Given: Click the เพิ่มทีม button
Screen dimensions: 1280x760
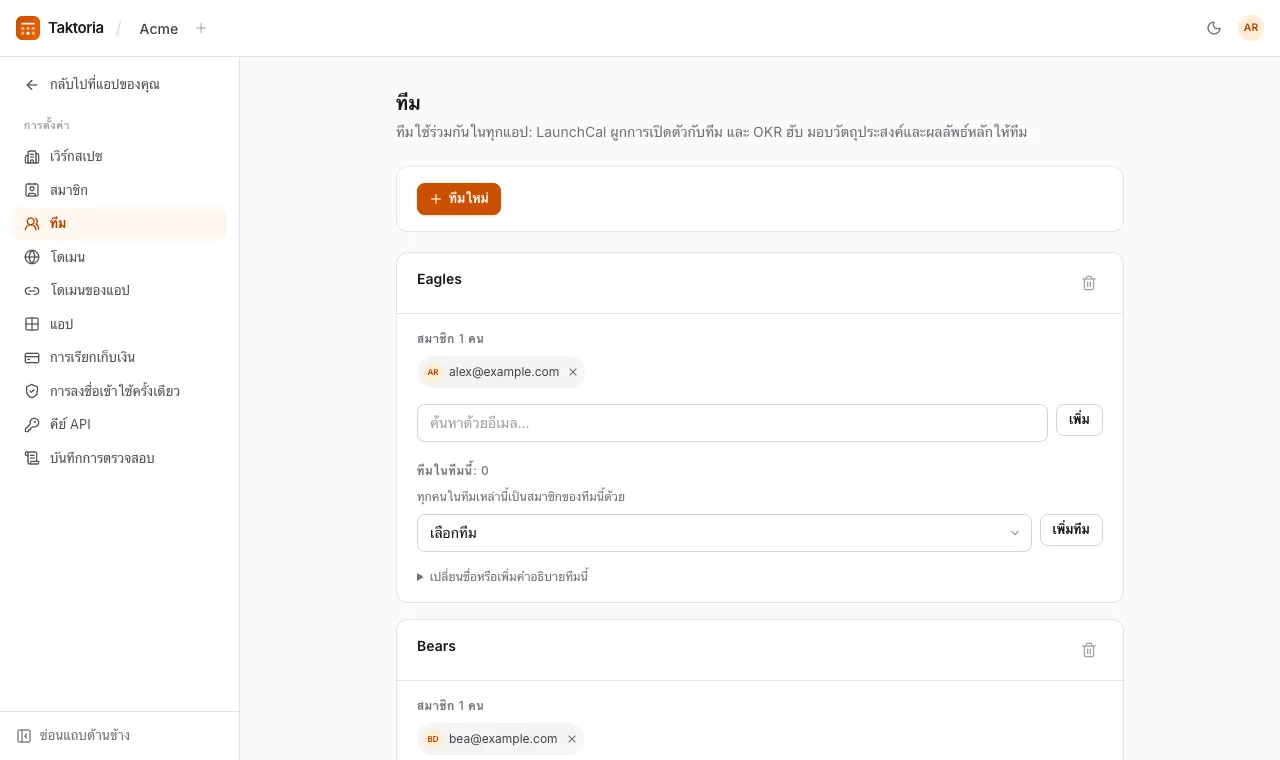Looking at the screenshot, I should click(1071, 530).
